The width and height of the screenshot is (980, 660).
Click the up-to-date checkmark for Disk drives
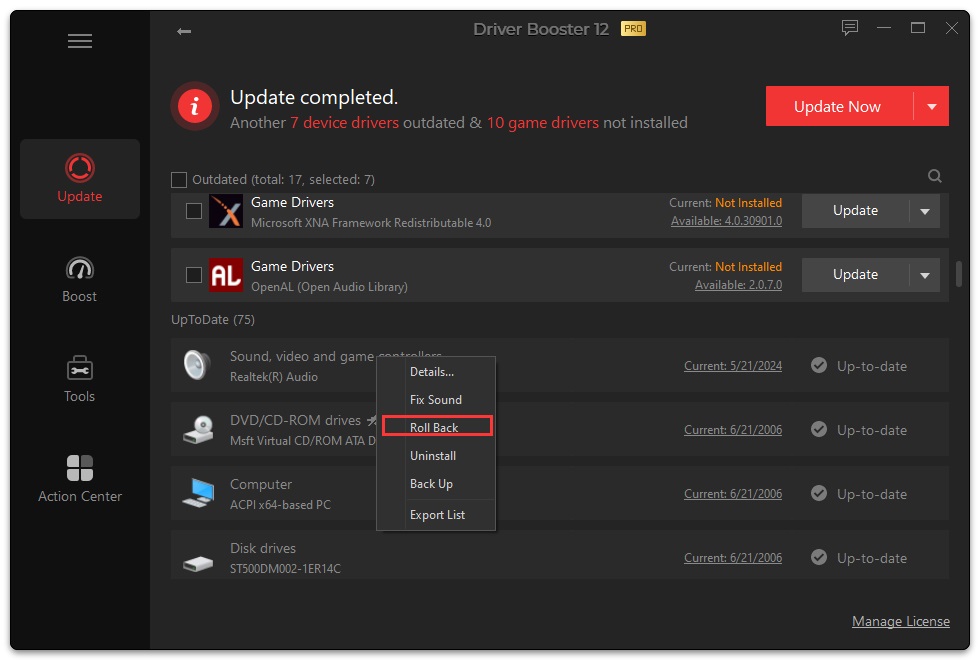[819, 557]
